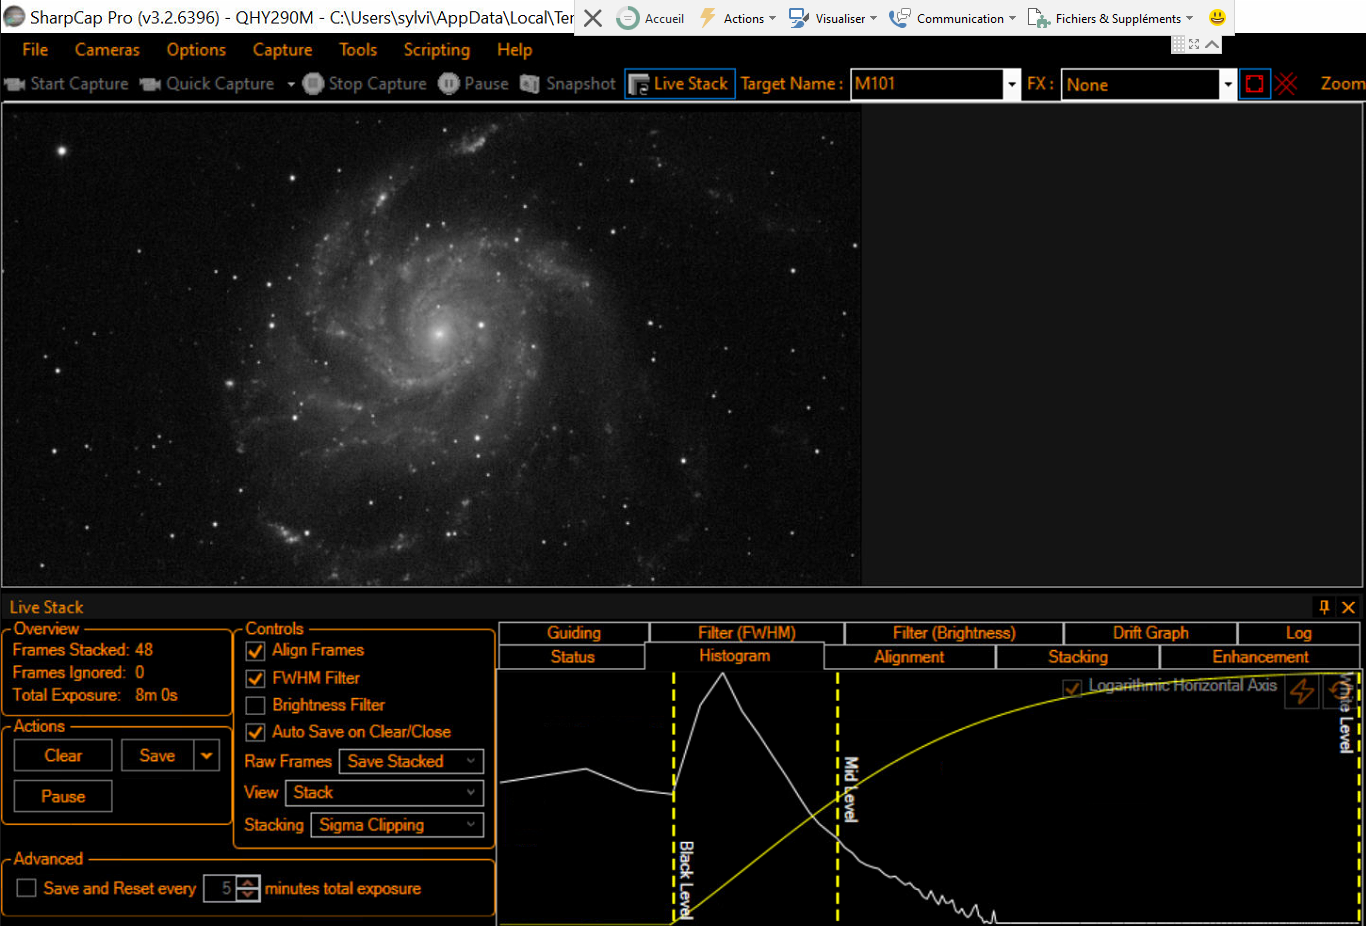Viewport: 1366px width, 926px height.
Task: Switch to the Alignment tab
Action: (x=909, y=657)
